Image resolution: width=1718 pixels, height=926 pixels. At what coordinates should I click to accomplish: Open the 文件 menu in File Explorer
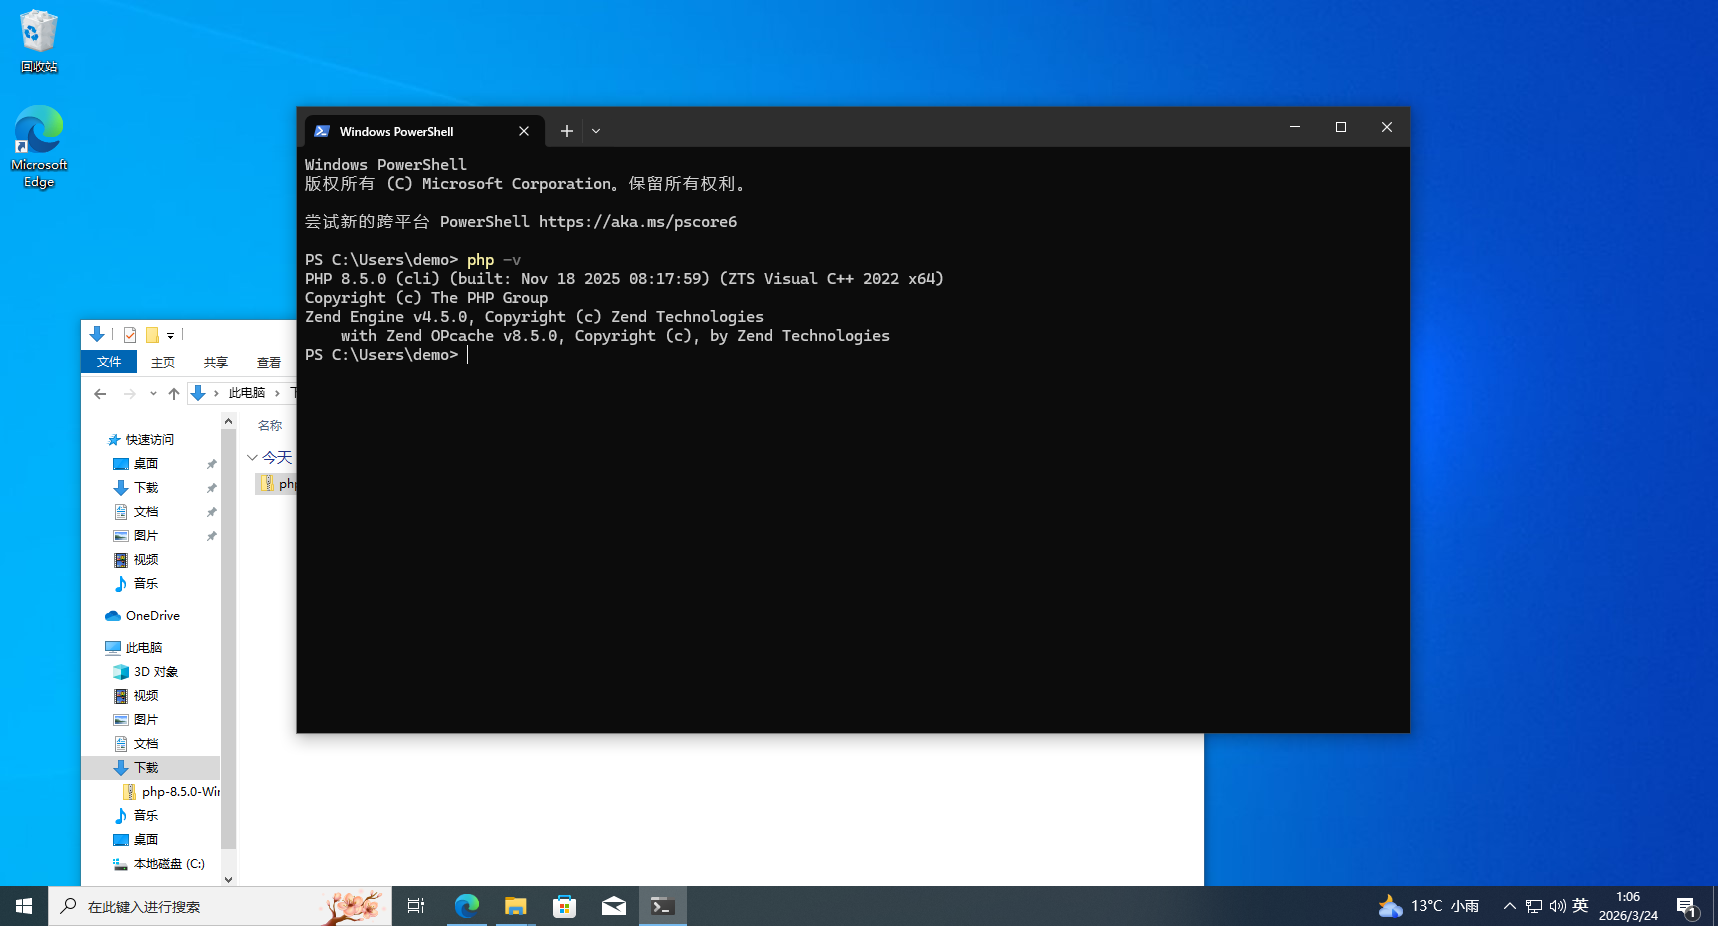click(x=109, y=362)
